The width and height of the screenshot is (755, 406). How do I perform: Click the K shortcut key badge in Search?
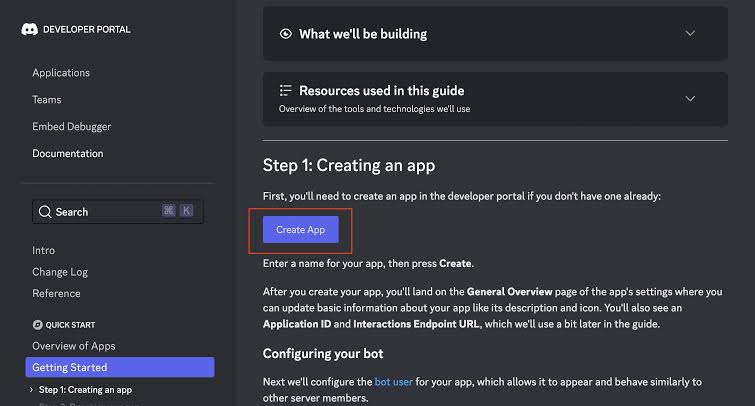pos(186,210)
